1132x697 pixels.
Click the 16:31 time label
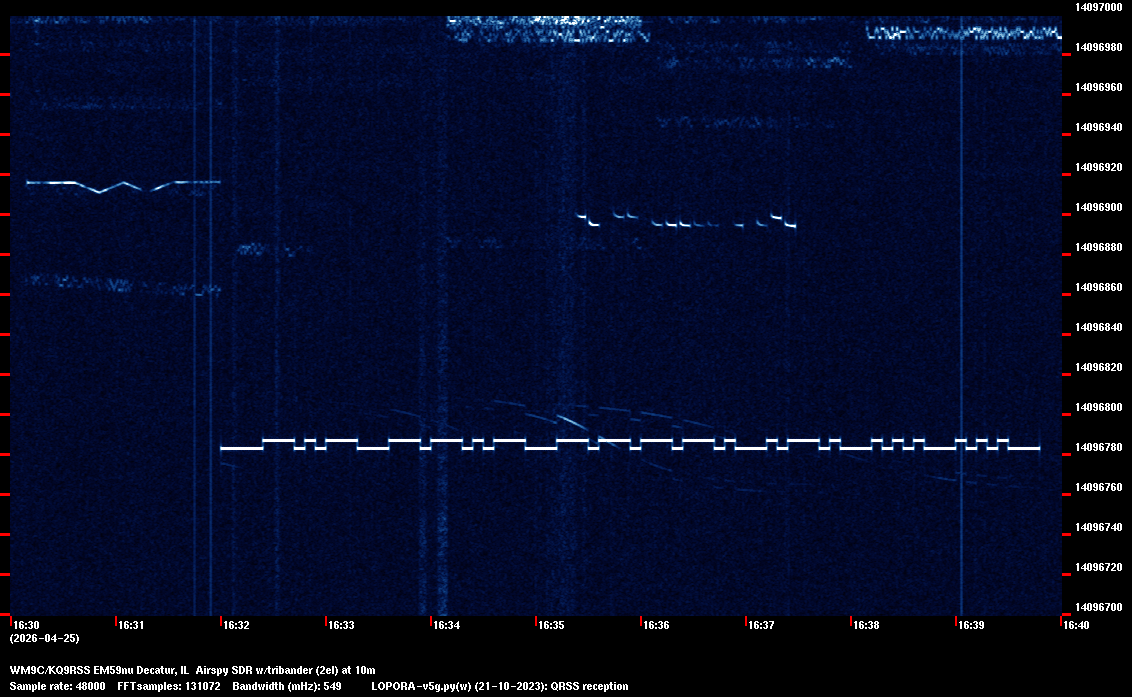131,625
